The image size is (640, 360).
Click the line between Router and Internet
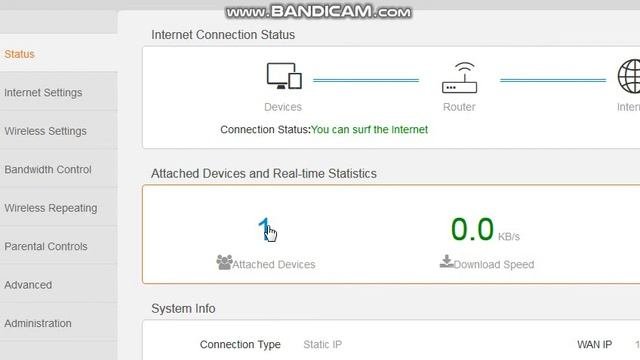click(553, 80)
